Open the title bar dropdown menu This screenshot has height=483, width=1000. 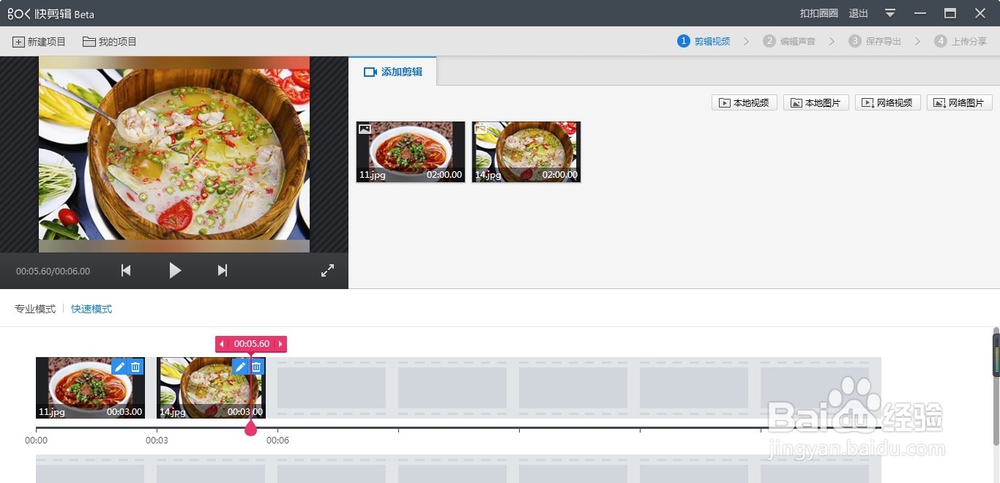891,13
